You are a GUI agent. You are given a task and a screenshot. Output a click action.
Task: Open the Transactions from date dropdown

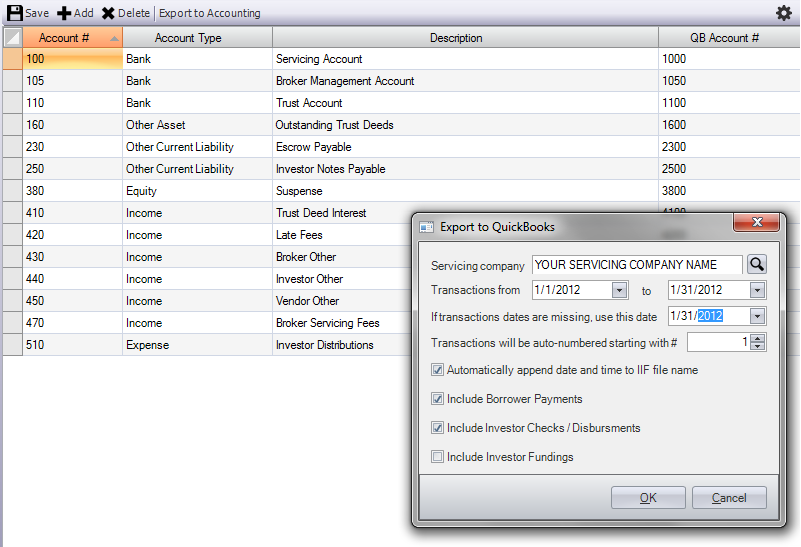(x=620, y=290)
